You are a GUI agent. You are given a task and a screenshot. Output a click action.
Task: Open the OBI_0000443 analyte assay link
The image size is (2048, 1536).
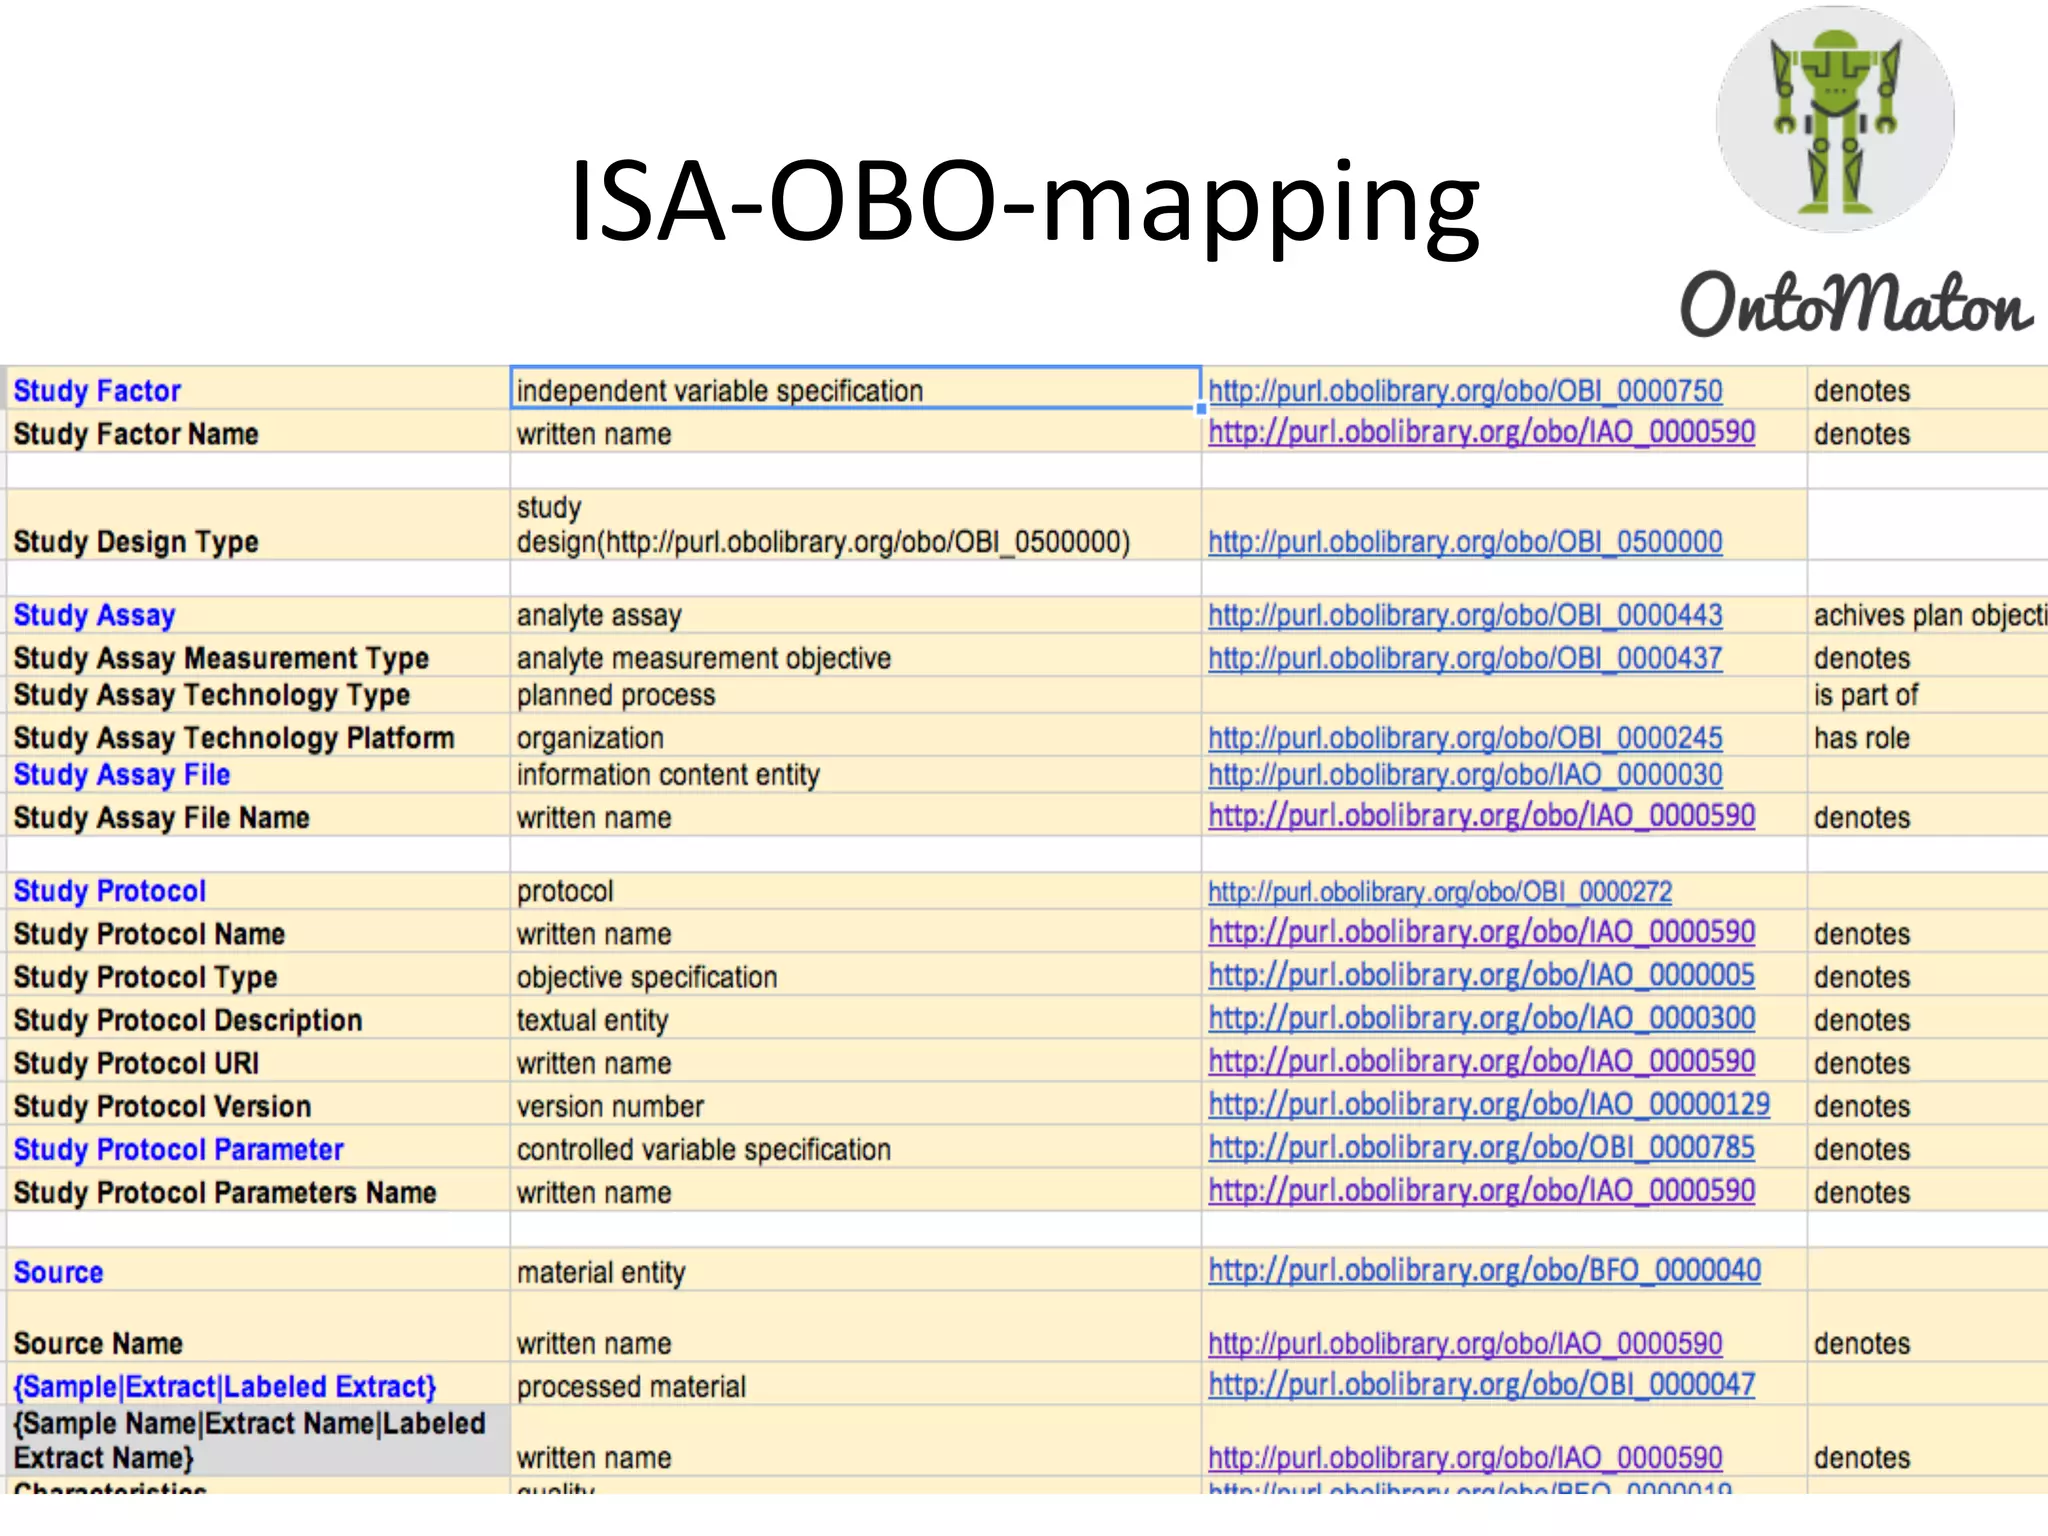pyautogui.click(x=1465, y=615)
